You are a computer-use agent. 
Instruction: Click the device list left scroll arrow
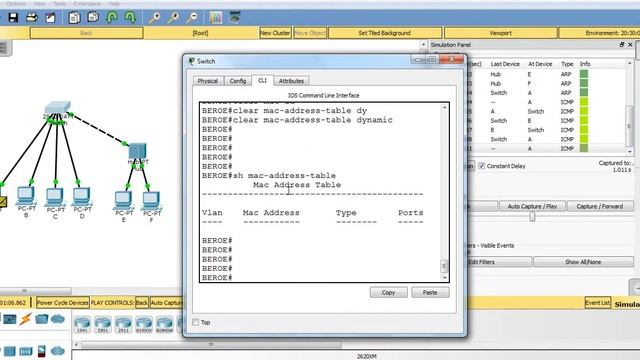[x=76, y=344]
